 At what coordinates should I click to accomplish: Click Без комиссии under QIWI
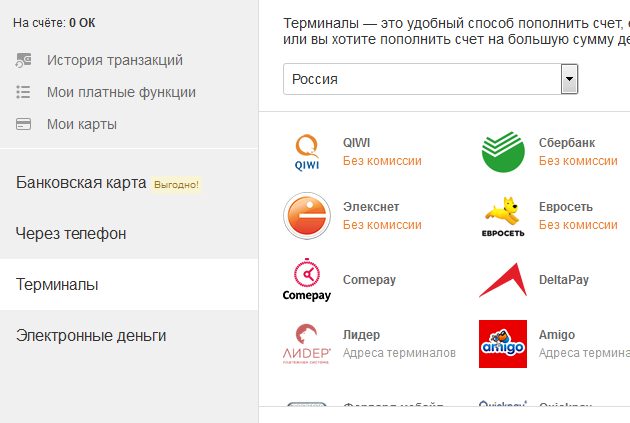(382, 161)
